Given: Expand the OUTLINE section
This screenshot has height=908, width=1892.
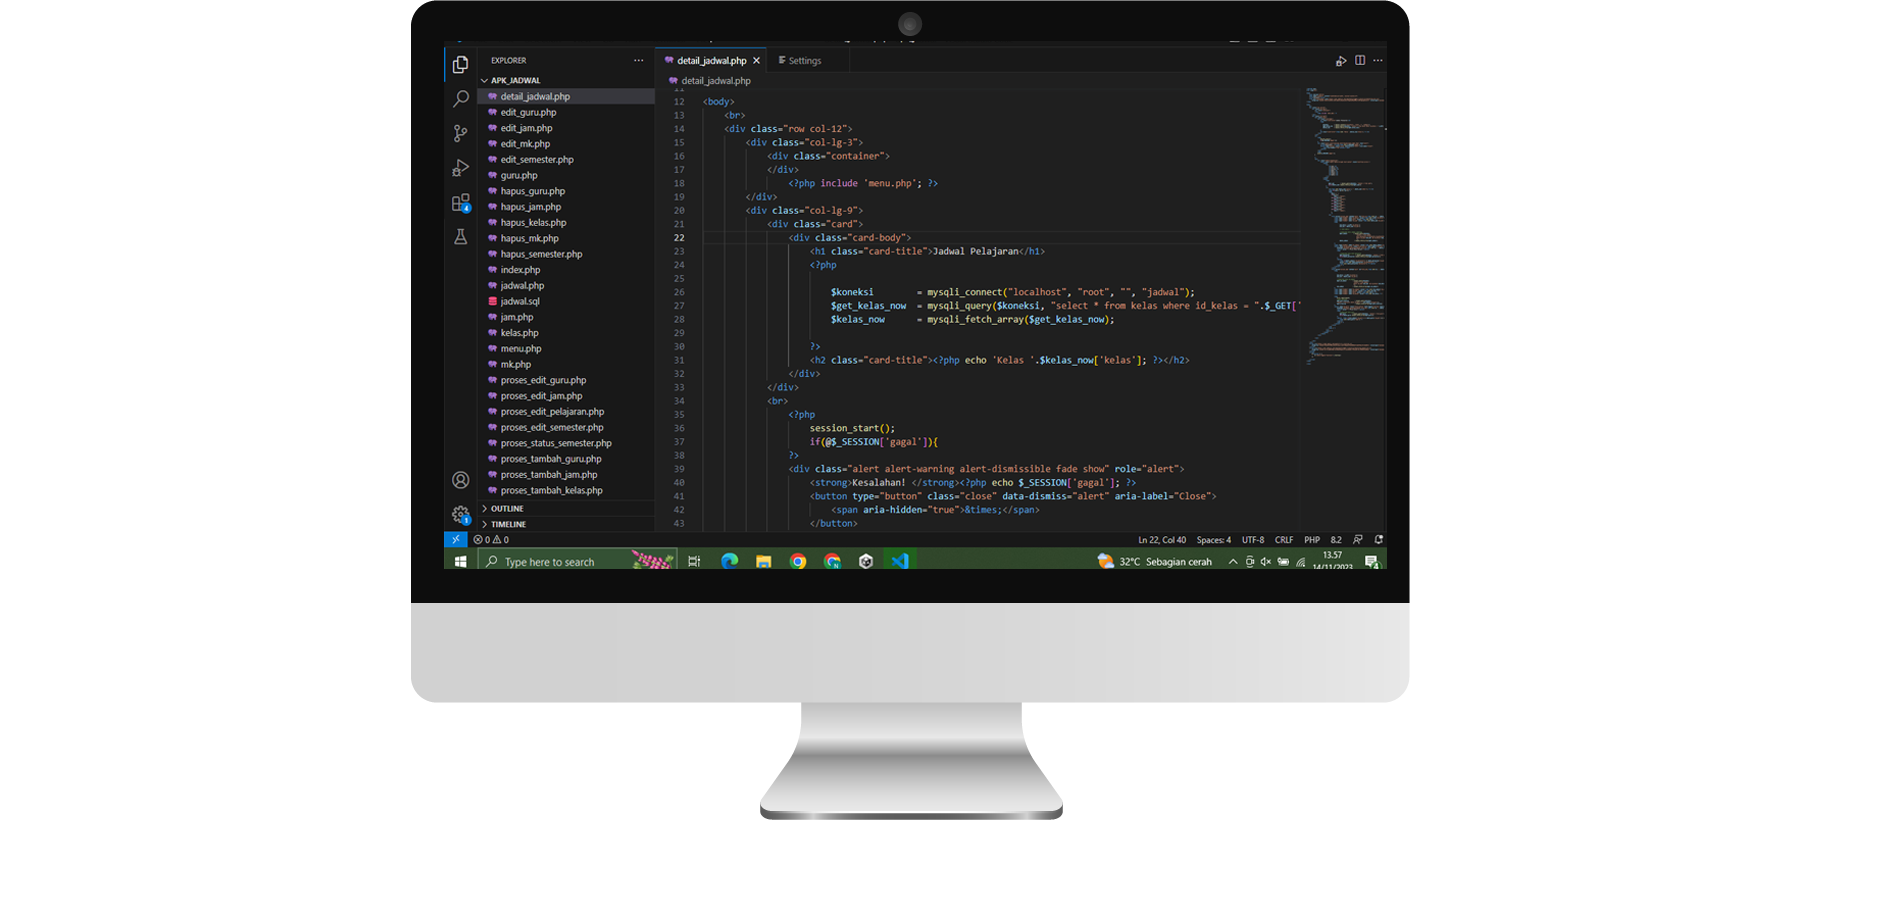Looking at the screenshot, I should pos(506,508).
